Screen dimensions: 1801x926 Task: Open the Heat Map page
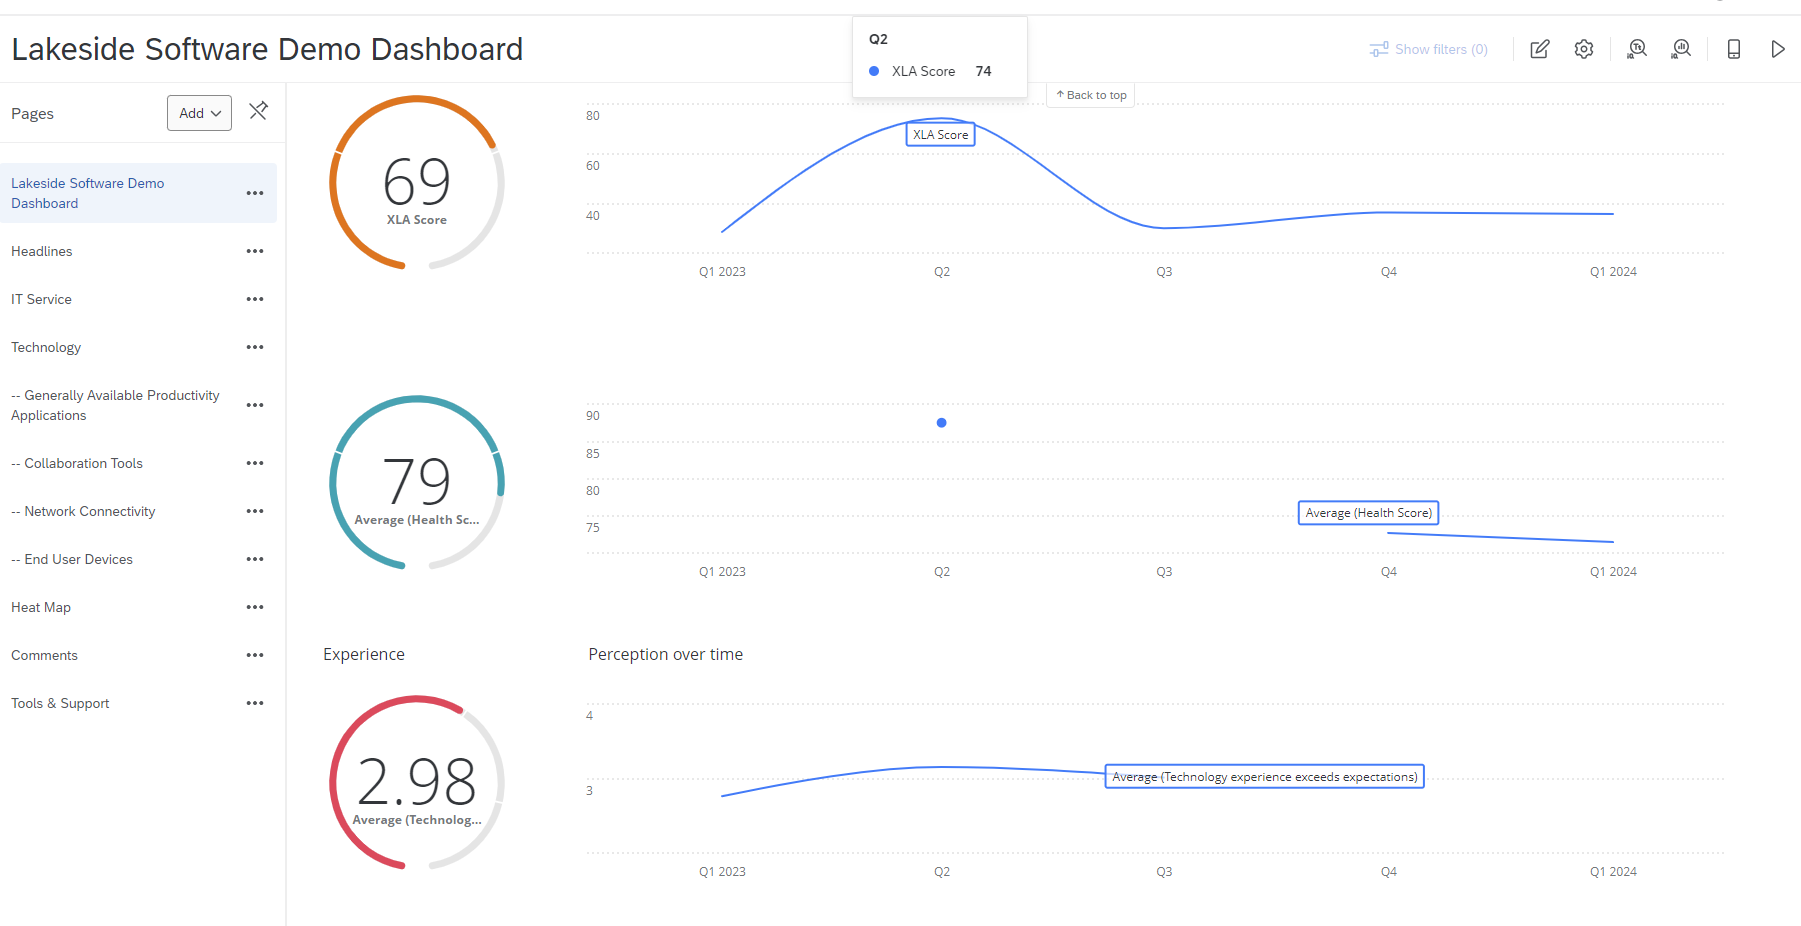[x=41, y=607]
